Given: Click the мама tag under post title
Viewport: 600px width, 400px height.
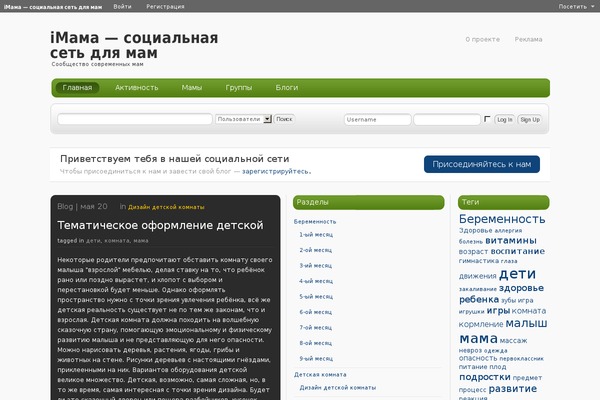Looking at the screenshot, I should (141, 241).
